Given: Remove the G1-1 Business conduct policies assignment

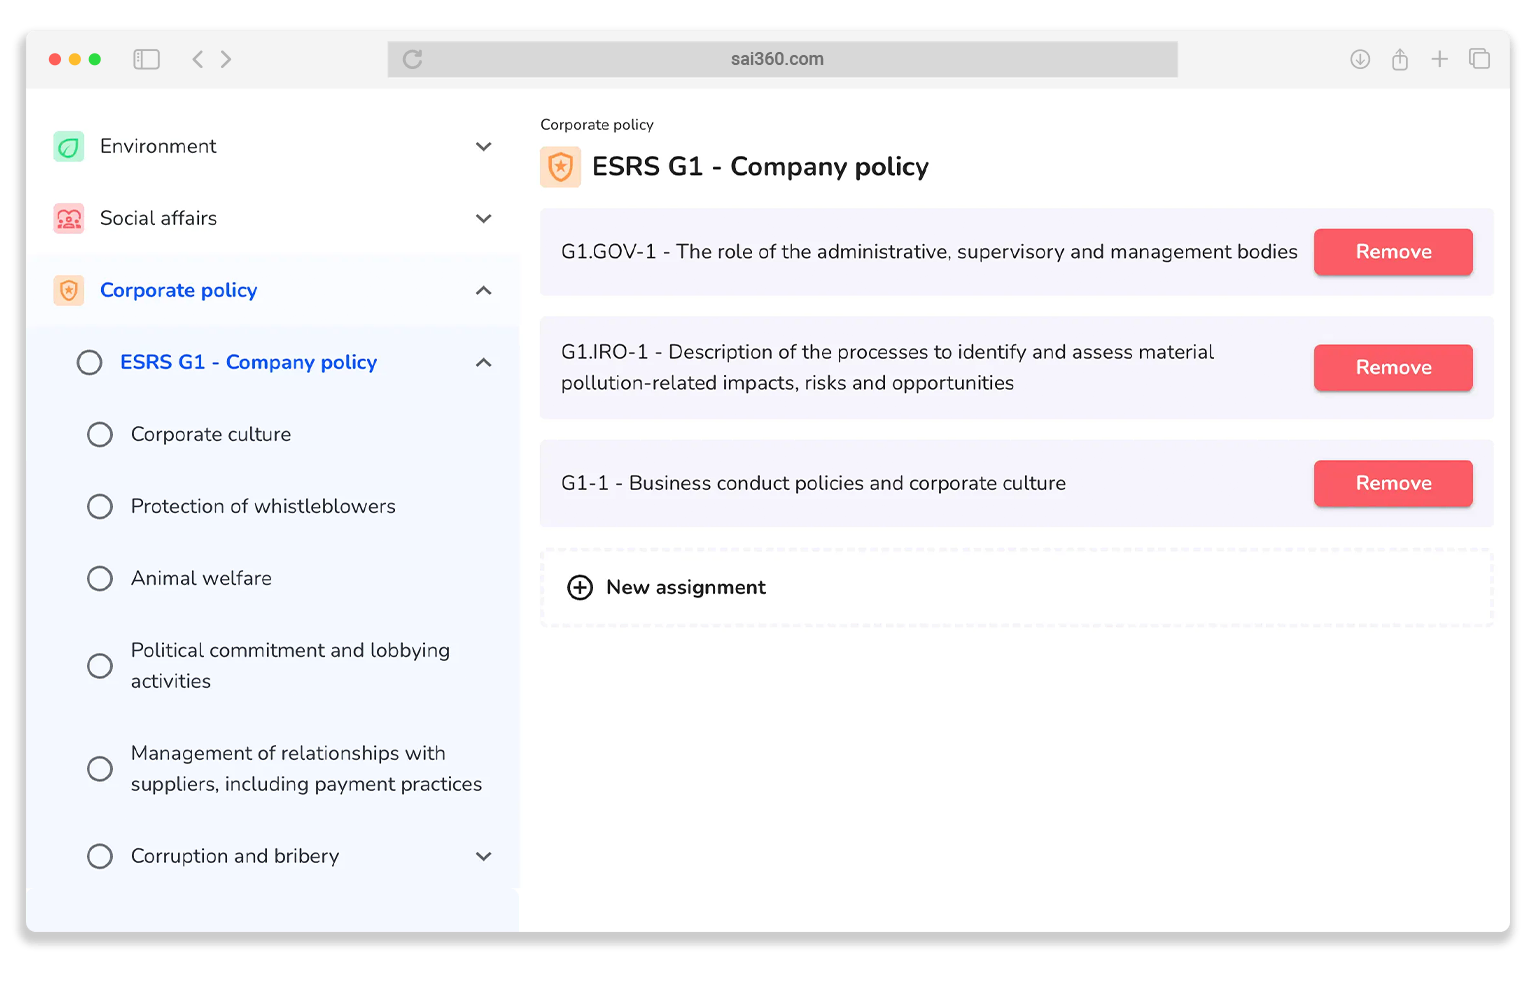Looking at the screenshot, I should (x=1392, y=484).
